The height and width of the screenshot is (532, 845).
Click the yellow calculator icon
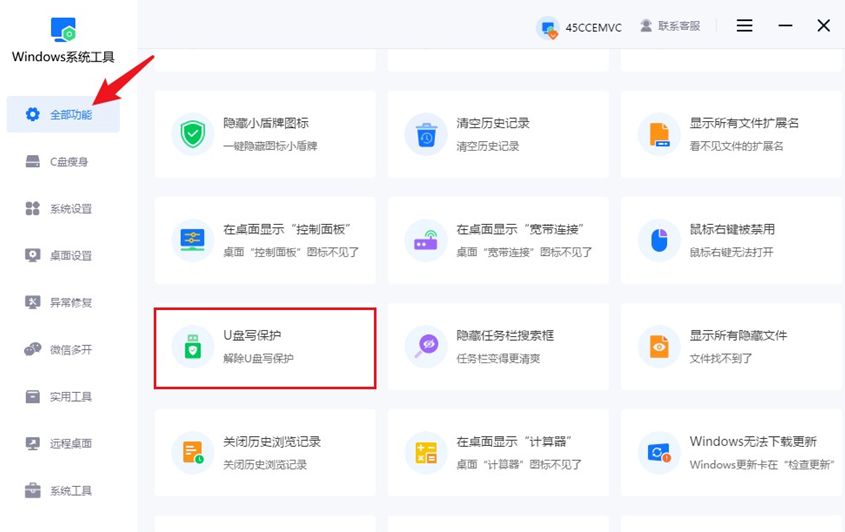(426, 453)
